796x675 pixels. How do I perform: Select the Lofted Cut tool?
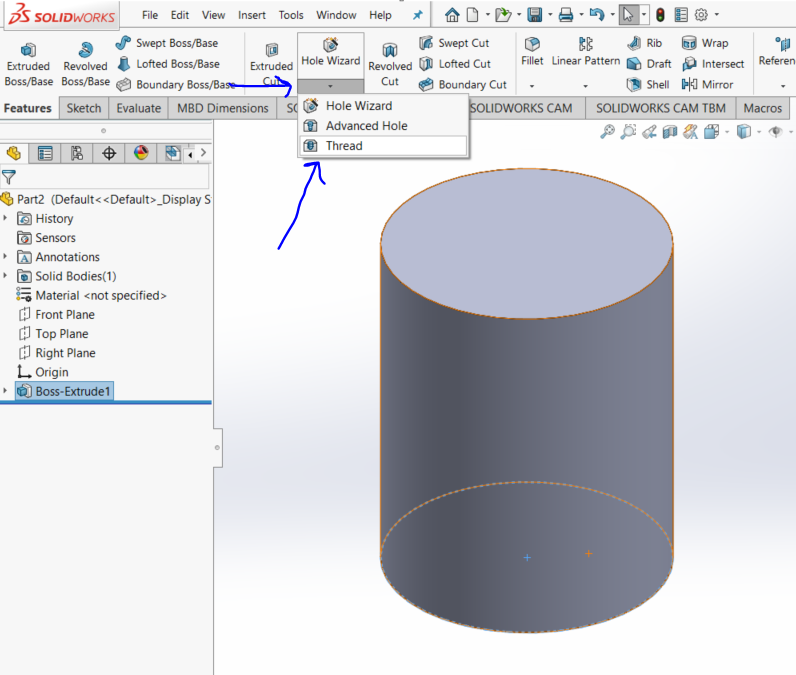pyautogui.click(x=455, y=64)
